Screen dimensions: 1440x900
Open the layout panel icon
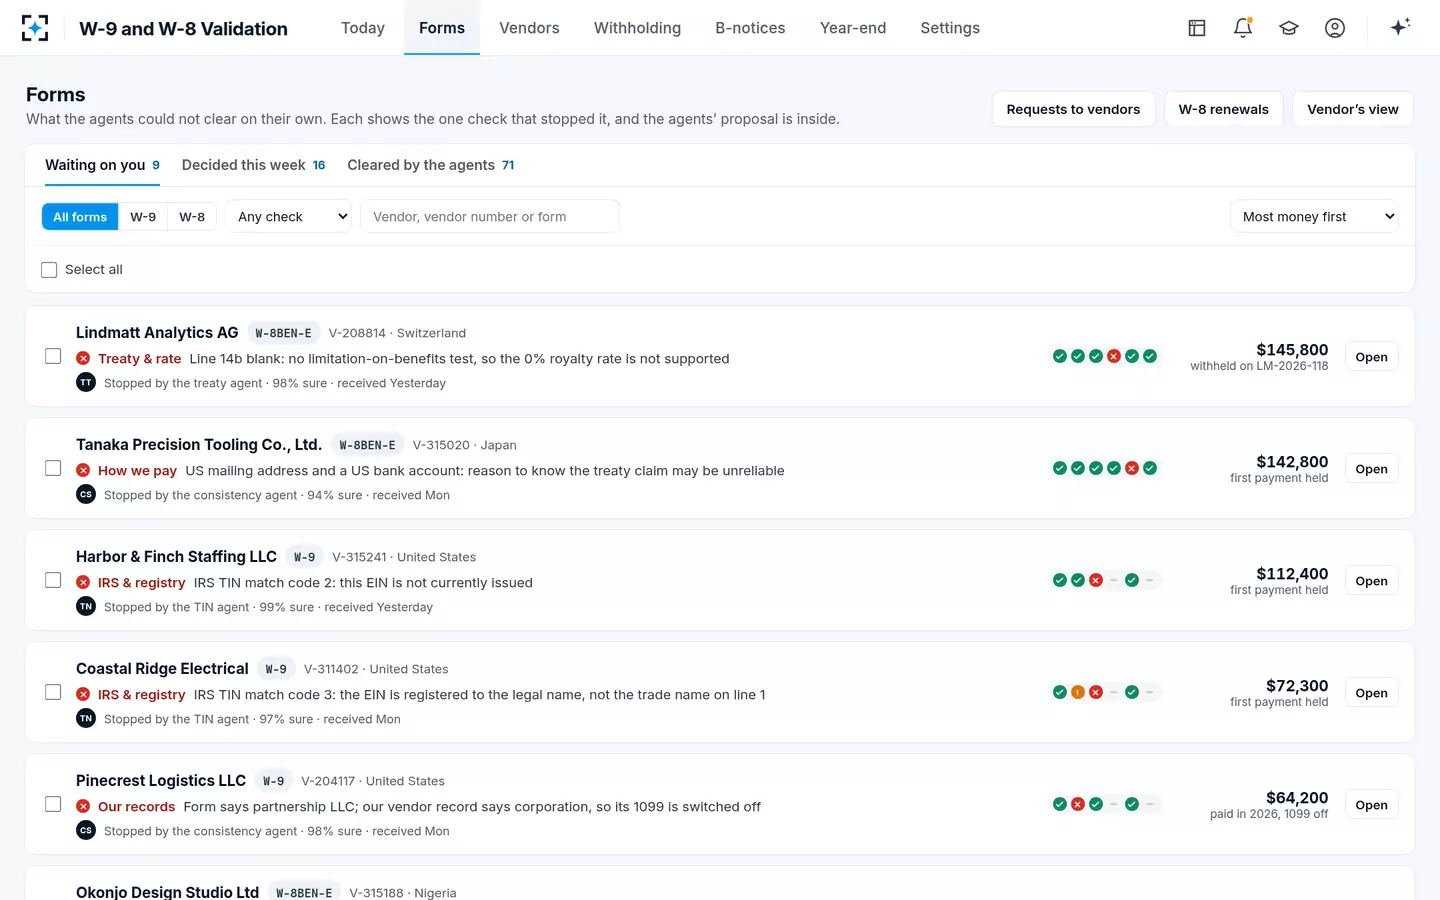point(1197,28)
